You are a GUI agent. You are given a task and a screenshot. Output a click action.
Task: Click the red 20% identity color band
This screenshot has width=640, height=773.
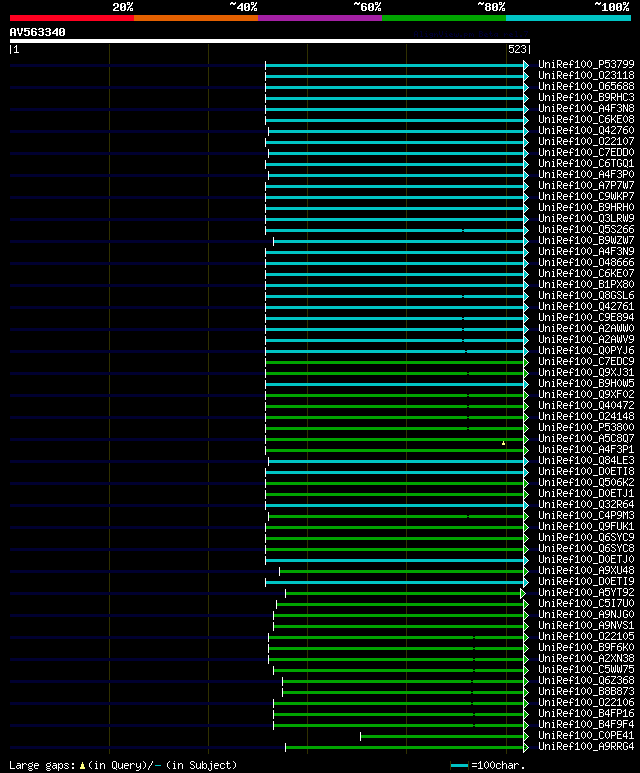[72, 18]
